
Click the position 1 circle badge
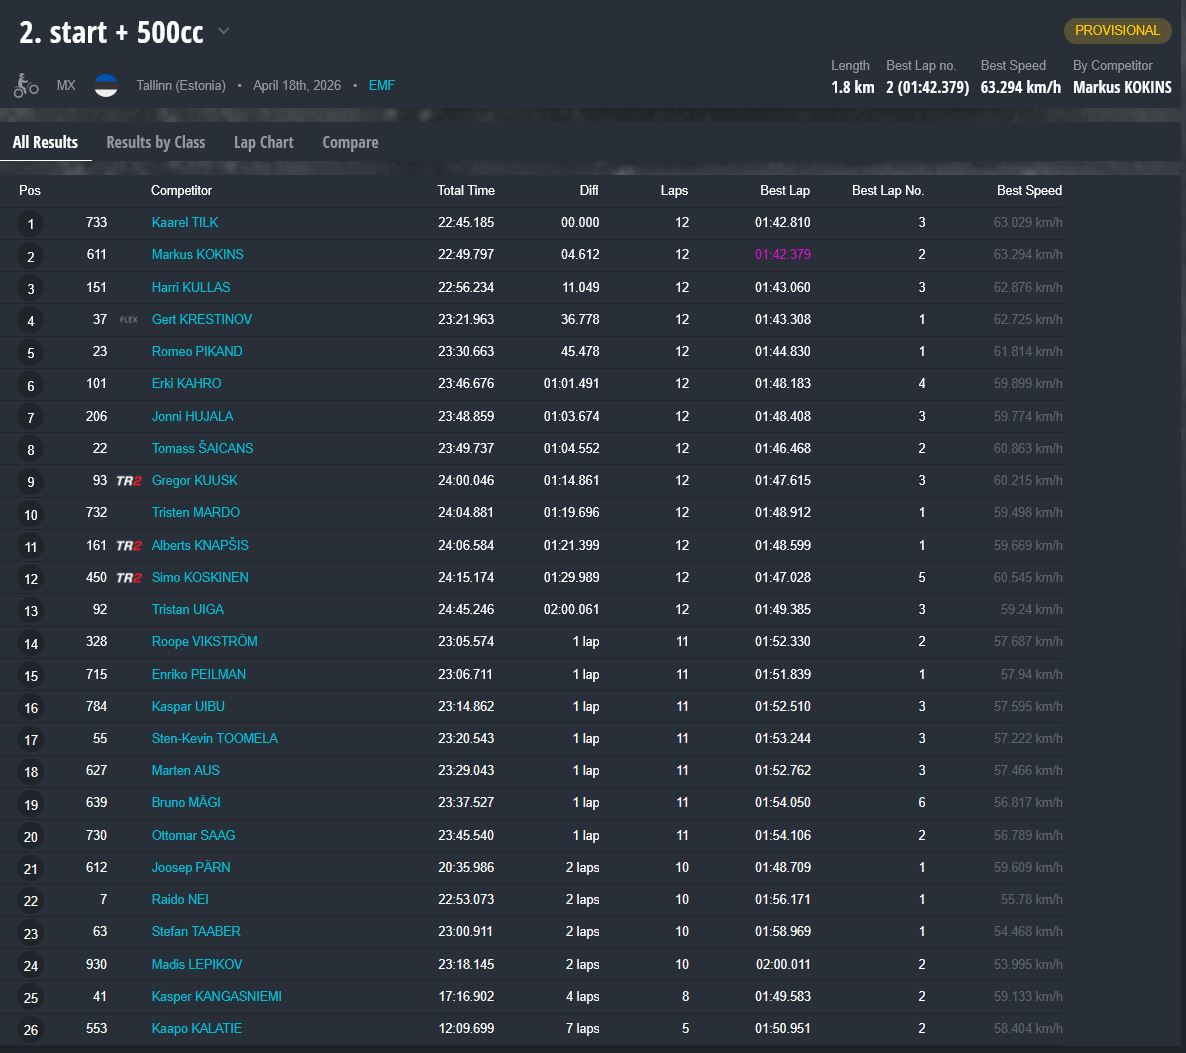click(31, 224)
